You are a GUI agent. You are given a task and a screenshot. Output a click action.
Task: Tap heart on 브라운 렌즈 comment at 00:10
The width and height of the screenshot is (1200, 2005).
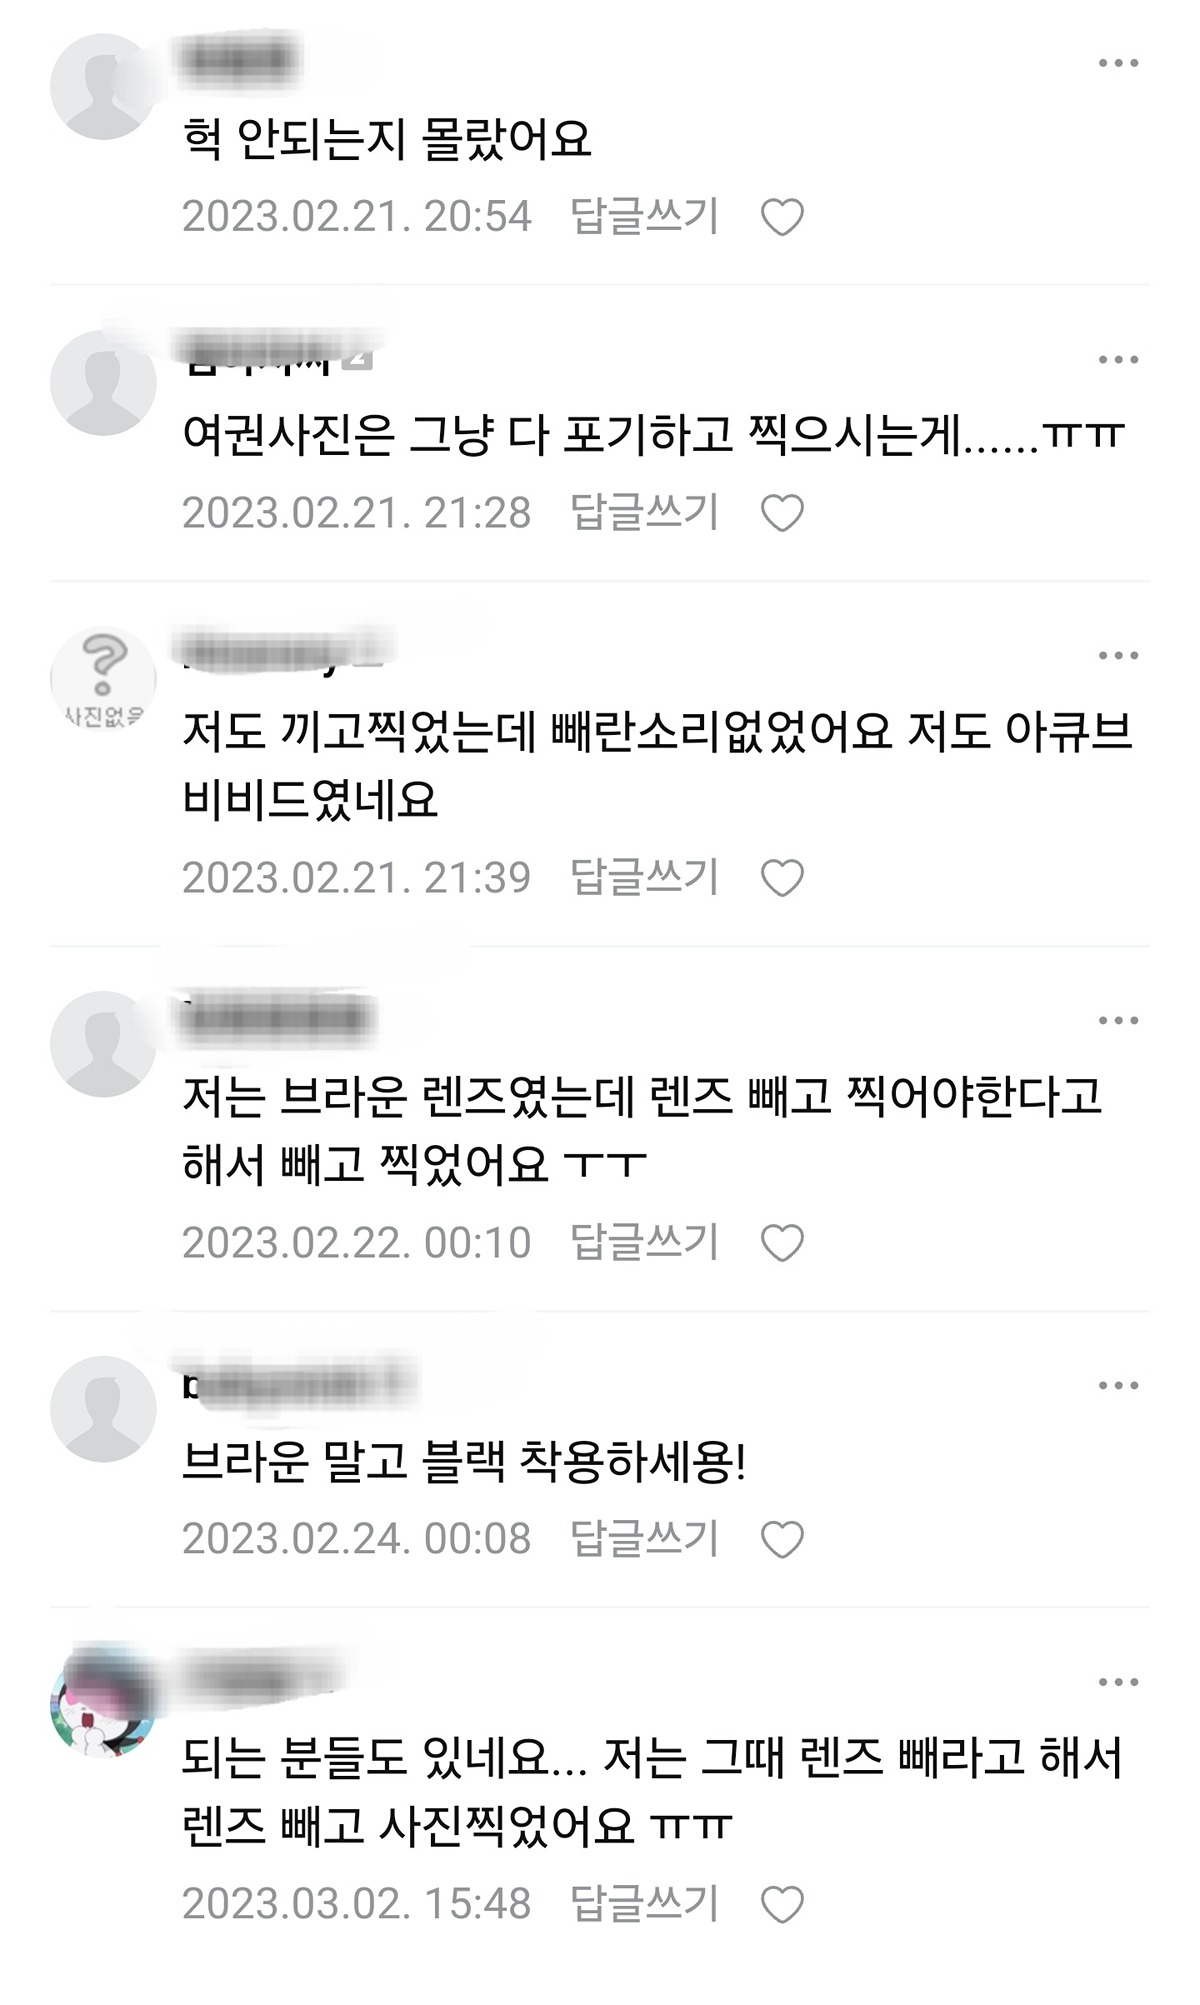[782, 1243]
